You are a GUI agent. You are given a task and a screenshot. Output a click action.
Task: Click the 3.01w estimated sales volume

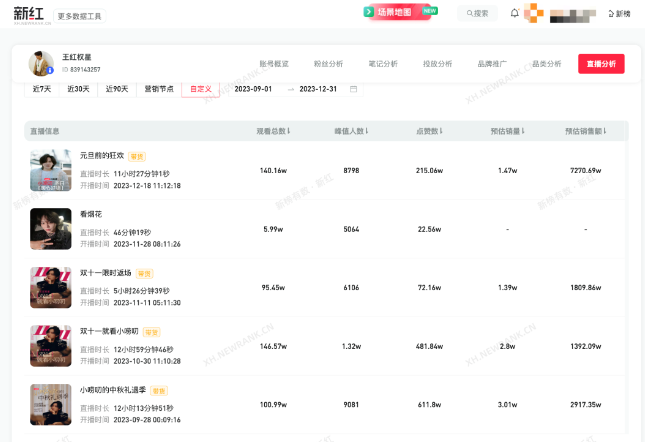point(507,405)
